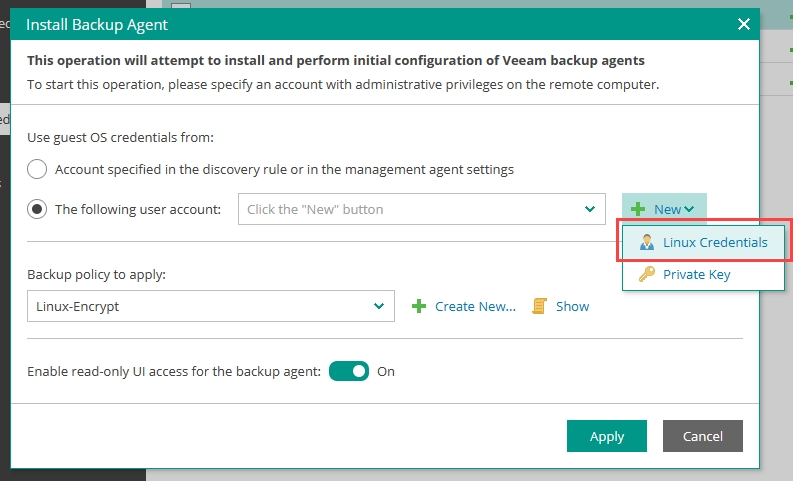The width and height of the screenshot is (793, 481).
Task: Click the key icon for Private Key
Action: click(646, 274)
